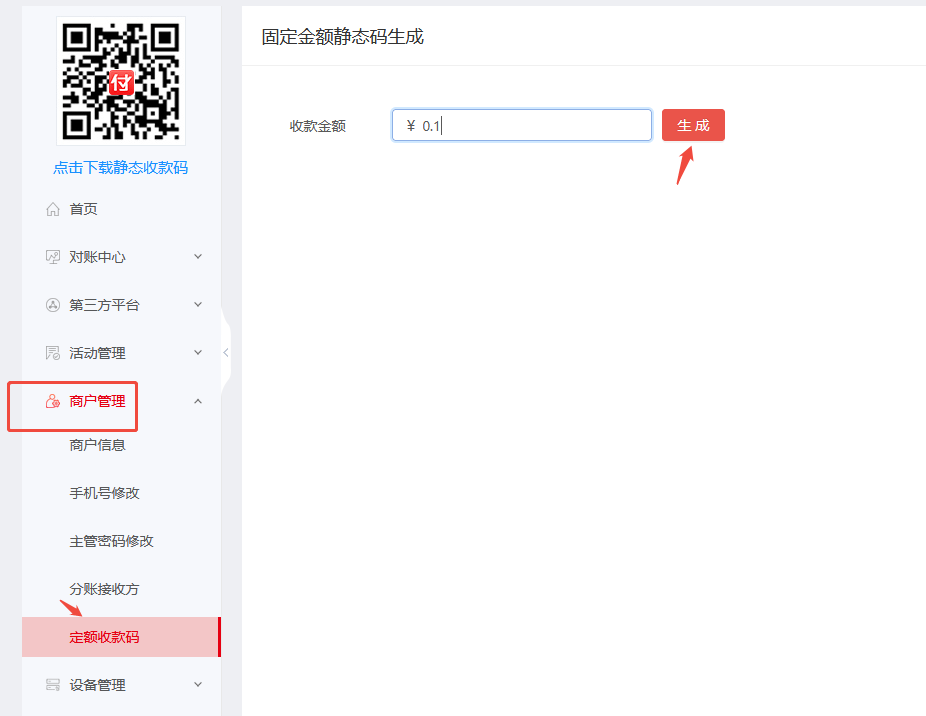Click the 商户管理 user icon
This screenshot has height=716, width=926.
tap(53, 401)
